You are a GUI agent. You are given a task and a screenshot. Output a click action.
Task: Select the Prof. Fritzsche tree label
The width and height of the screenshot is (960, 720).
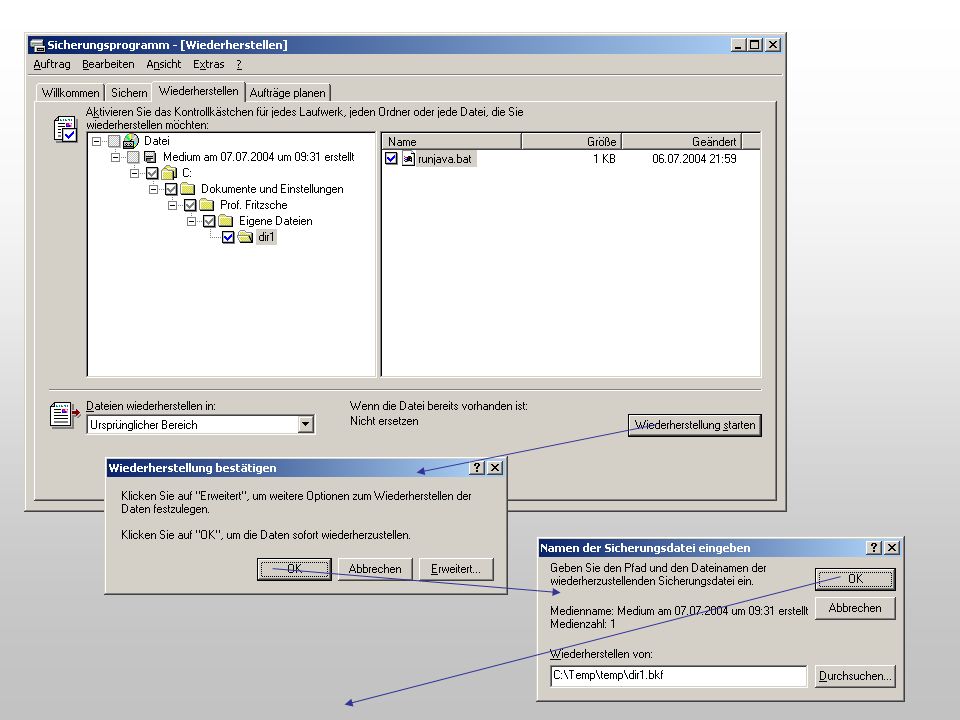pos(253,204)
